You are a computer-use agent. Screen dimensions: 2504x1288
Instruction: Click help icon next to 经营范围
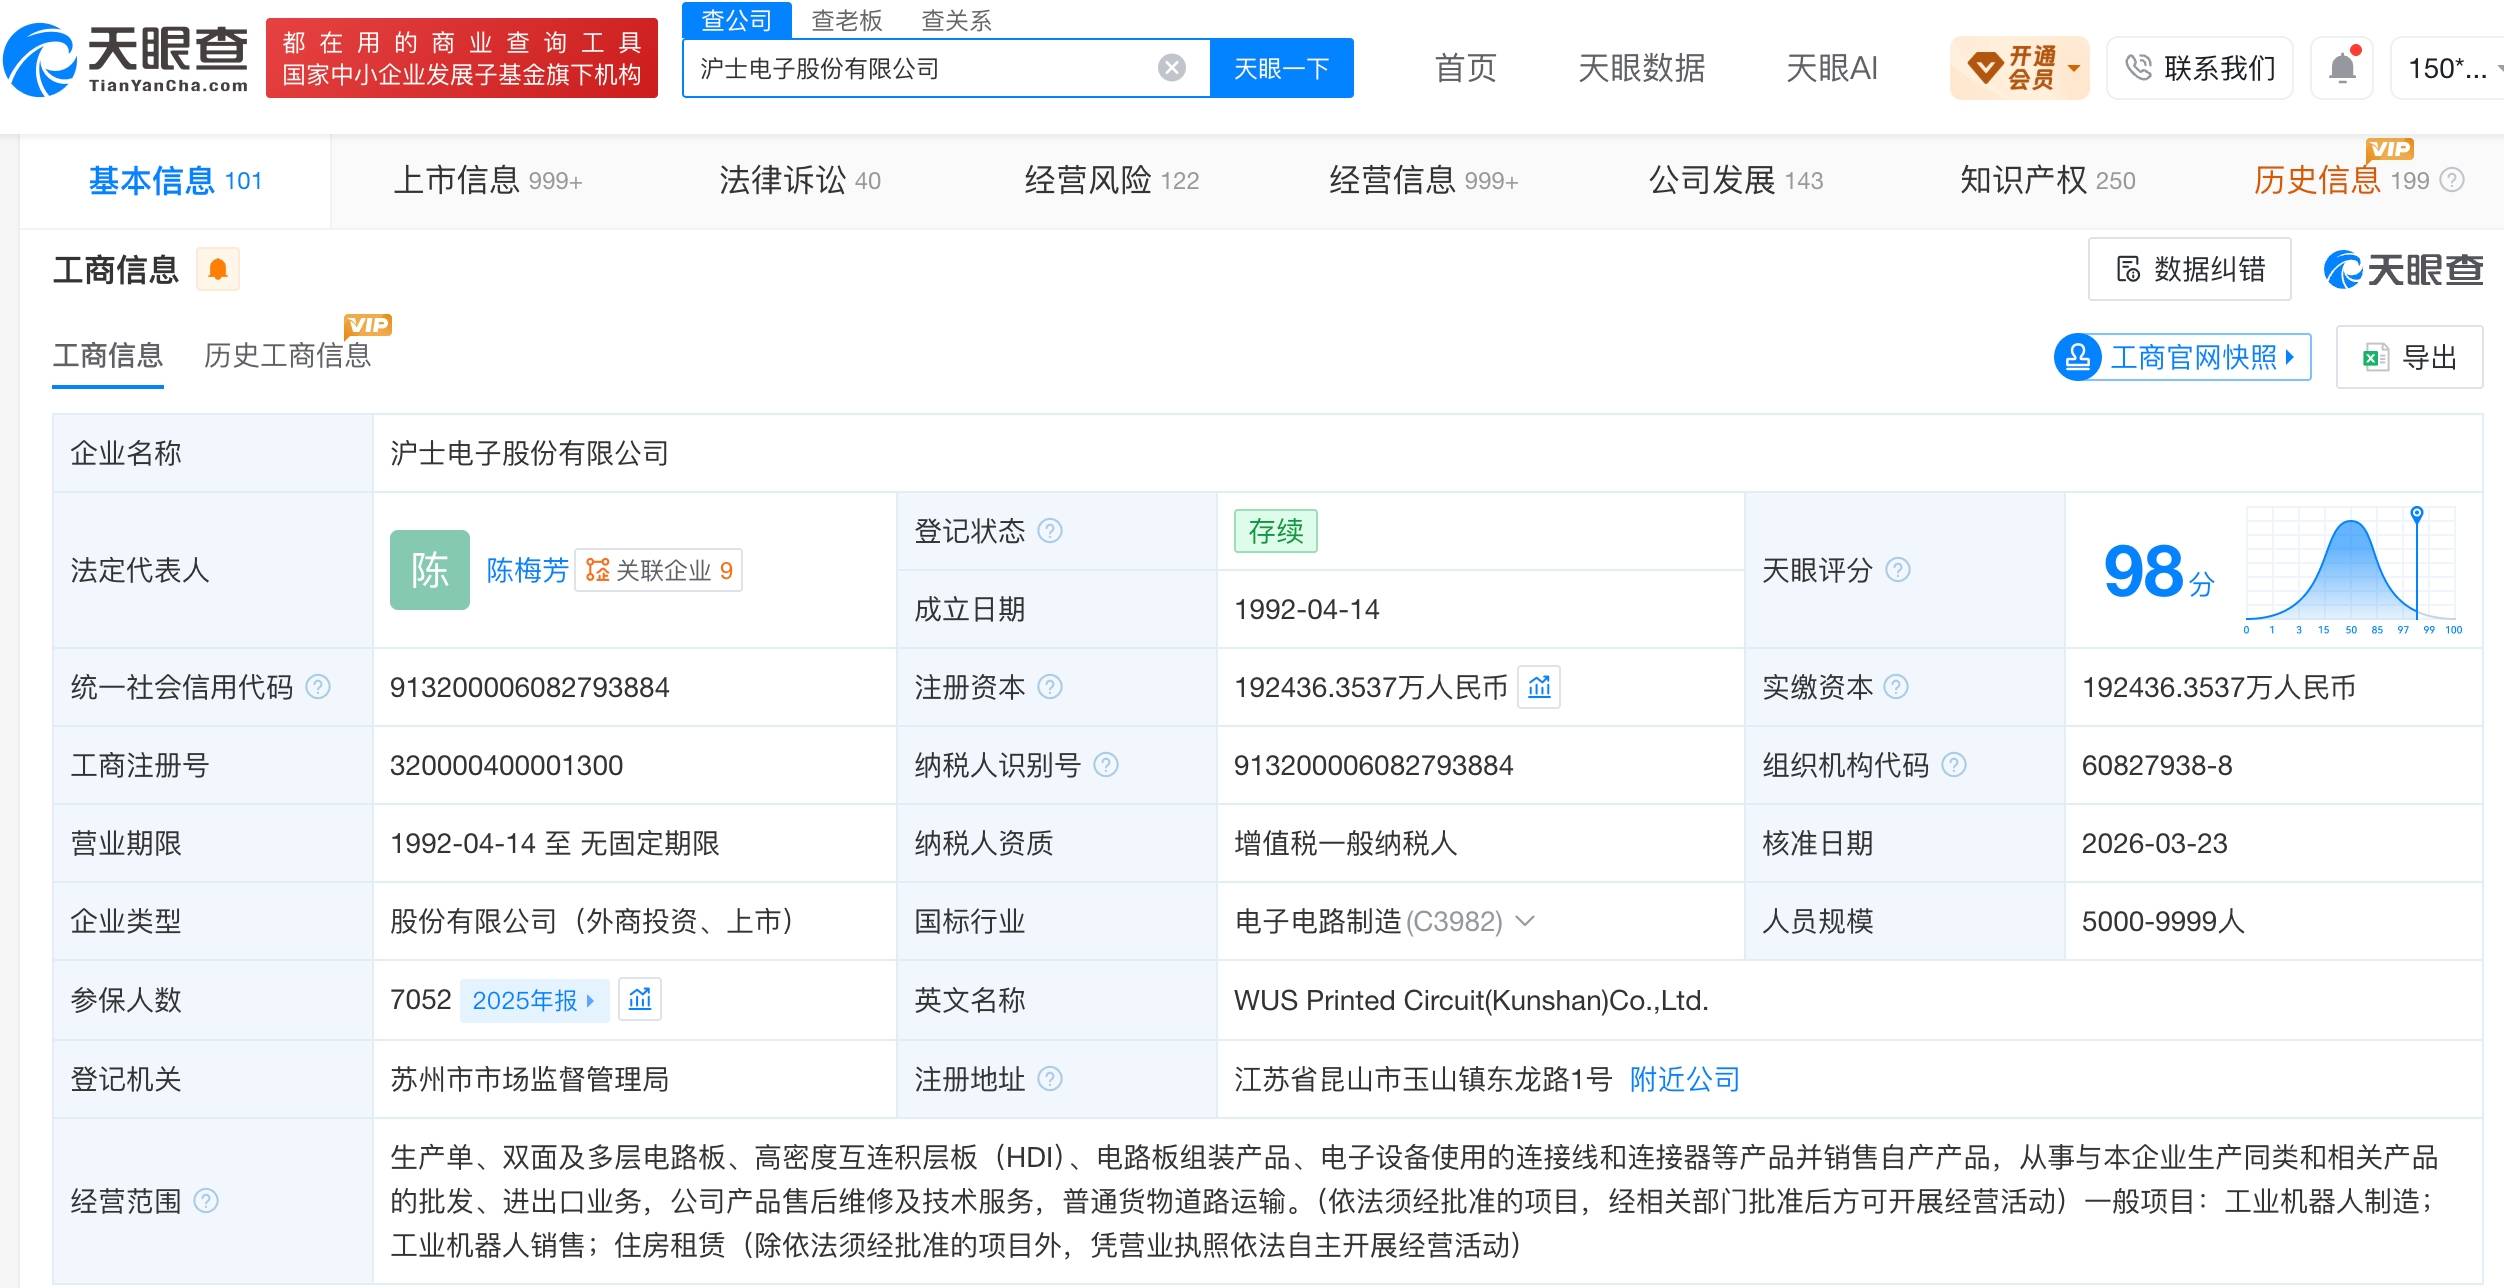tap(205, 1200)
